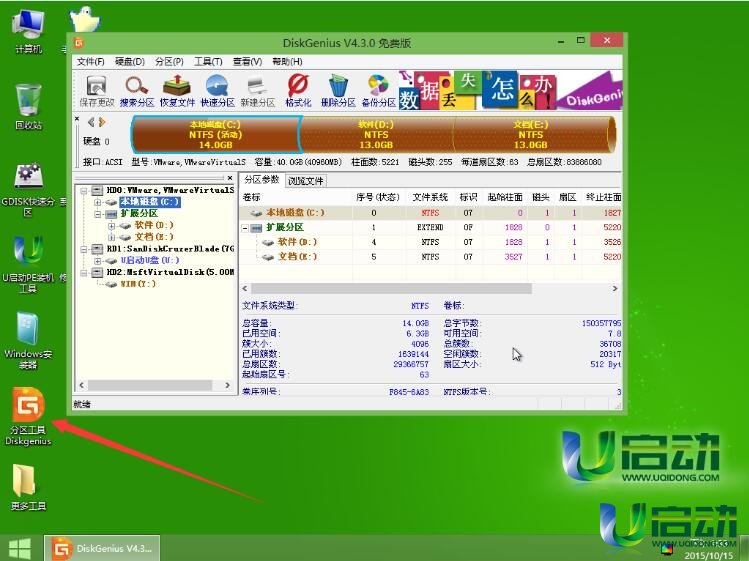Click Start Cylinder (起始柱面) column header

(505, 197)
